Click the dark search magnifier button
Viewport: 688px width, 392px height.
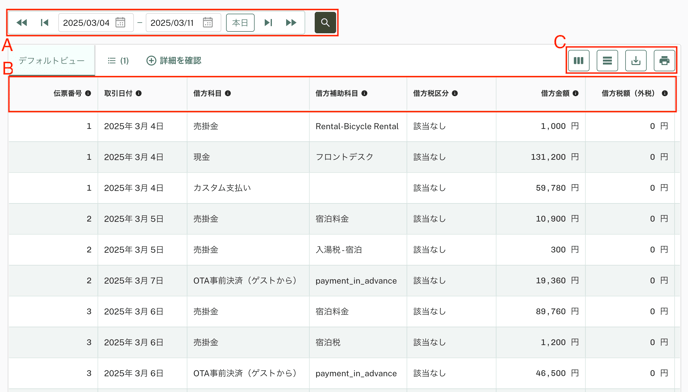tap(325, 22)
